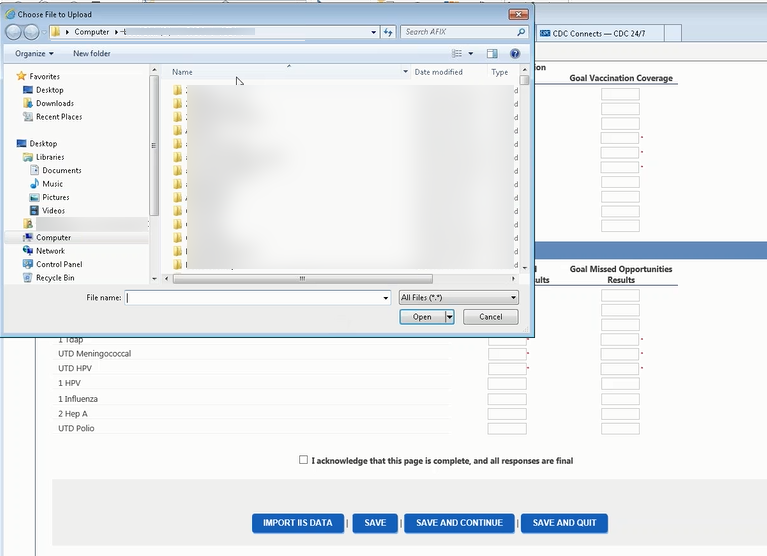Click the Forward navigation arrow in file dialog
The width and height of the screenshot is (767, 556).
(31, 32)
